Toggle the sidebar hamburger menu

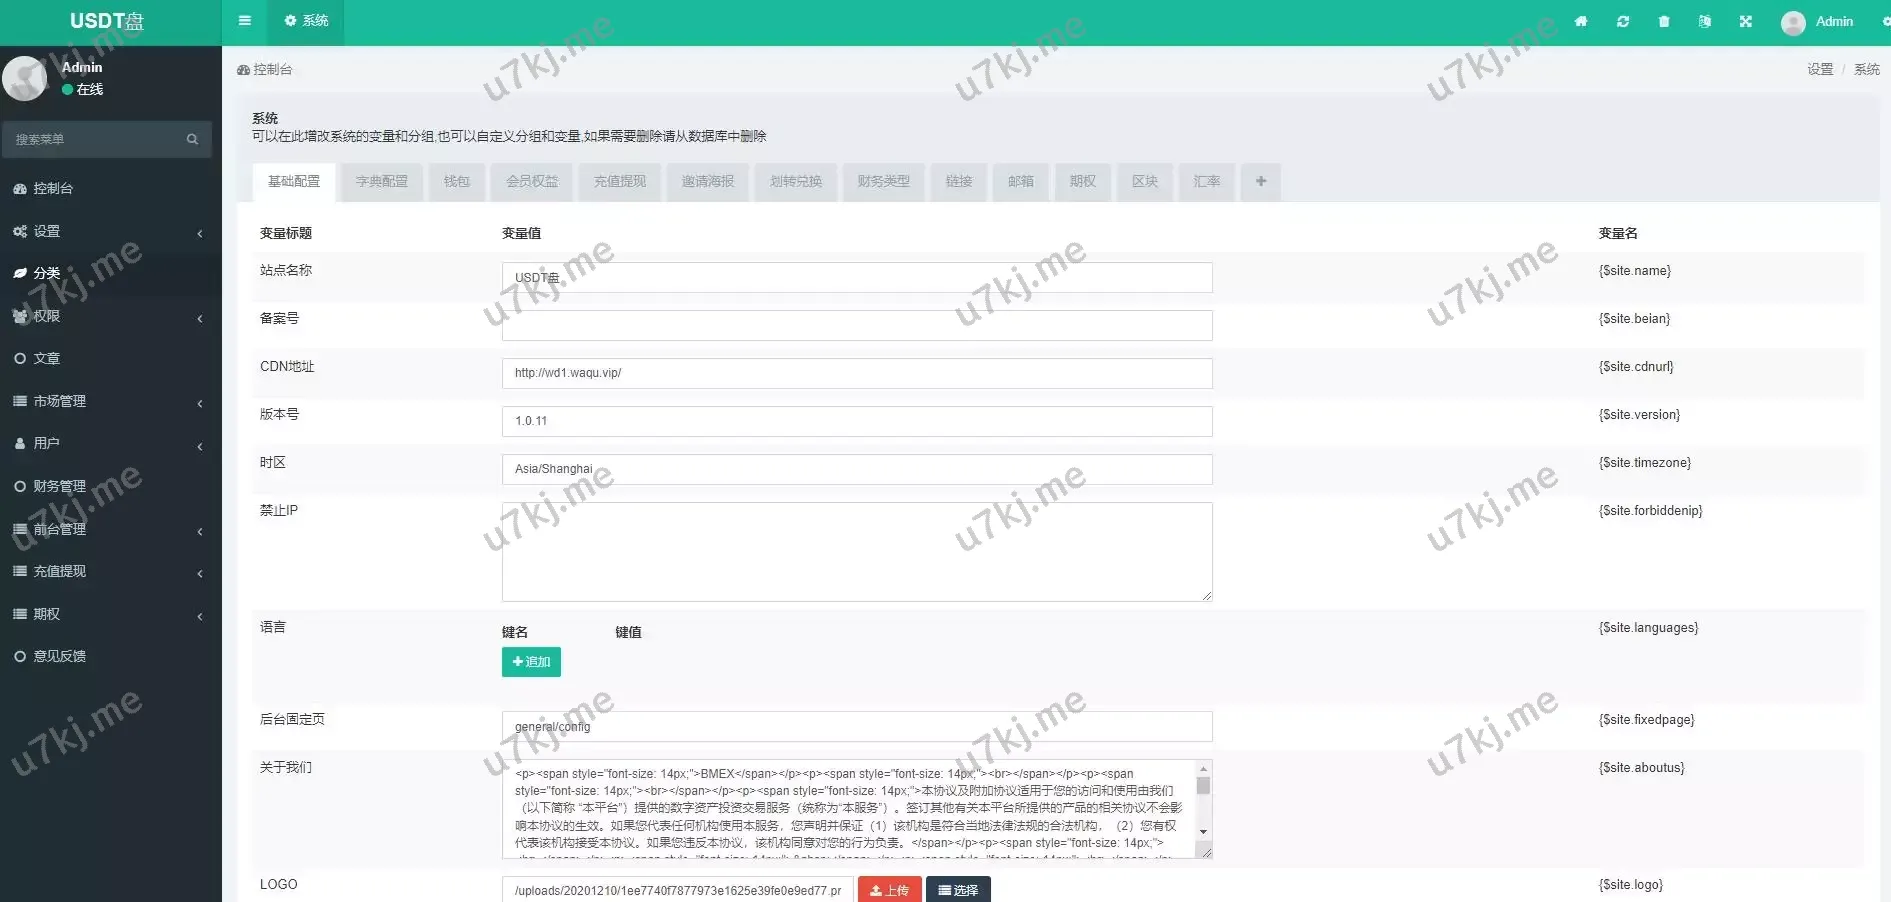tap(245, 21)
